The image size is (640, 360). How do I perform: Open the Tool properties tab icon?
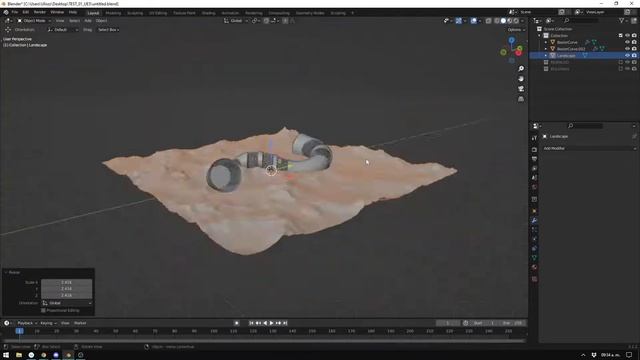(x=534, y=138)
